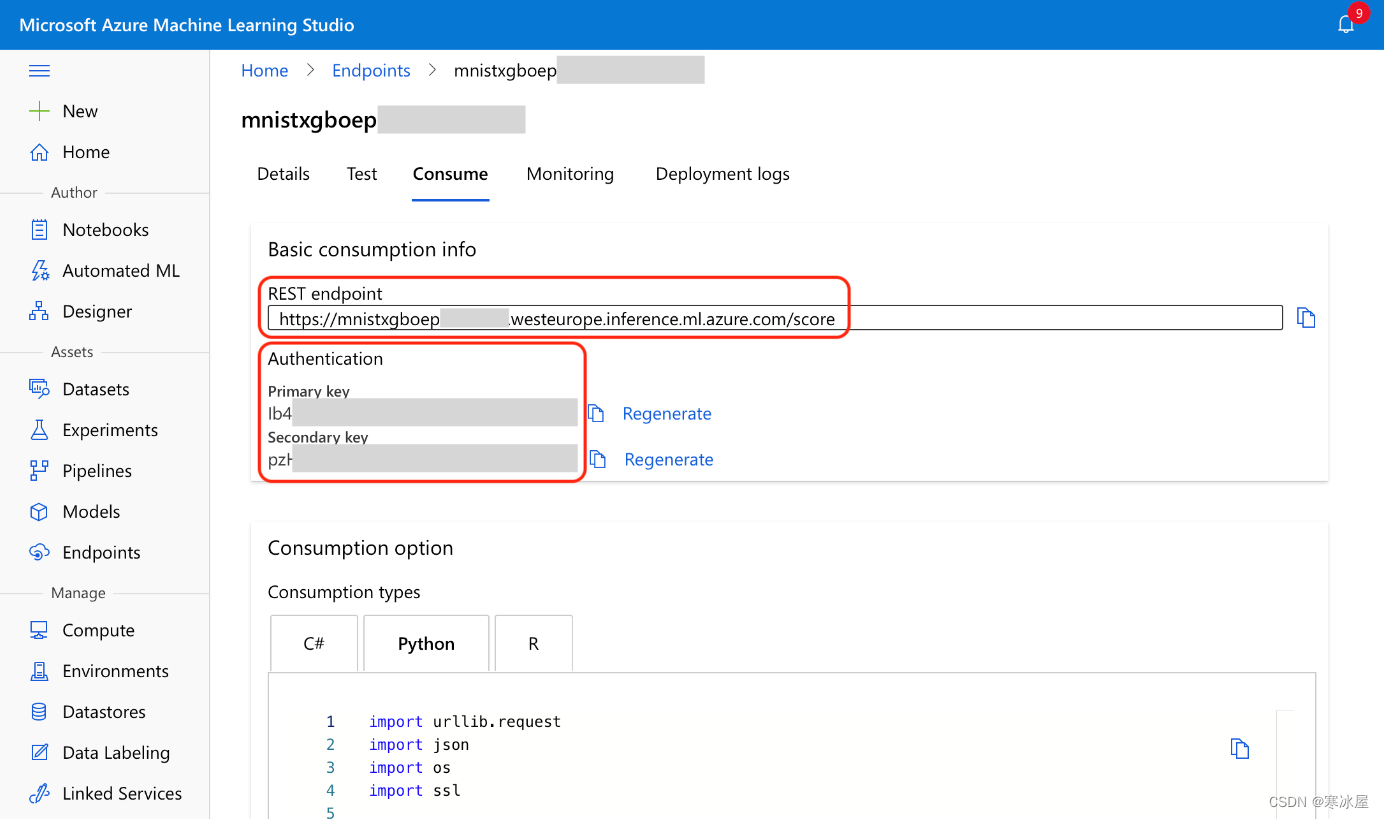Click the 'import ssl' code line
1384x819 pixels.
(415, 791)
